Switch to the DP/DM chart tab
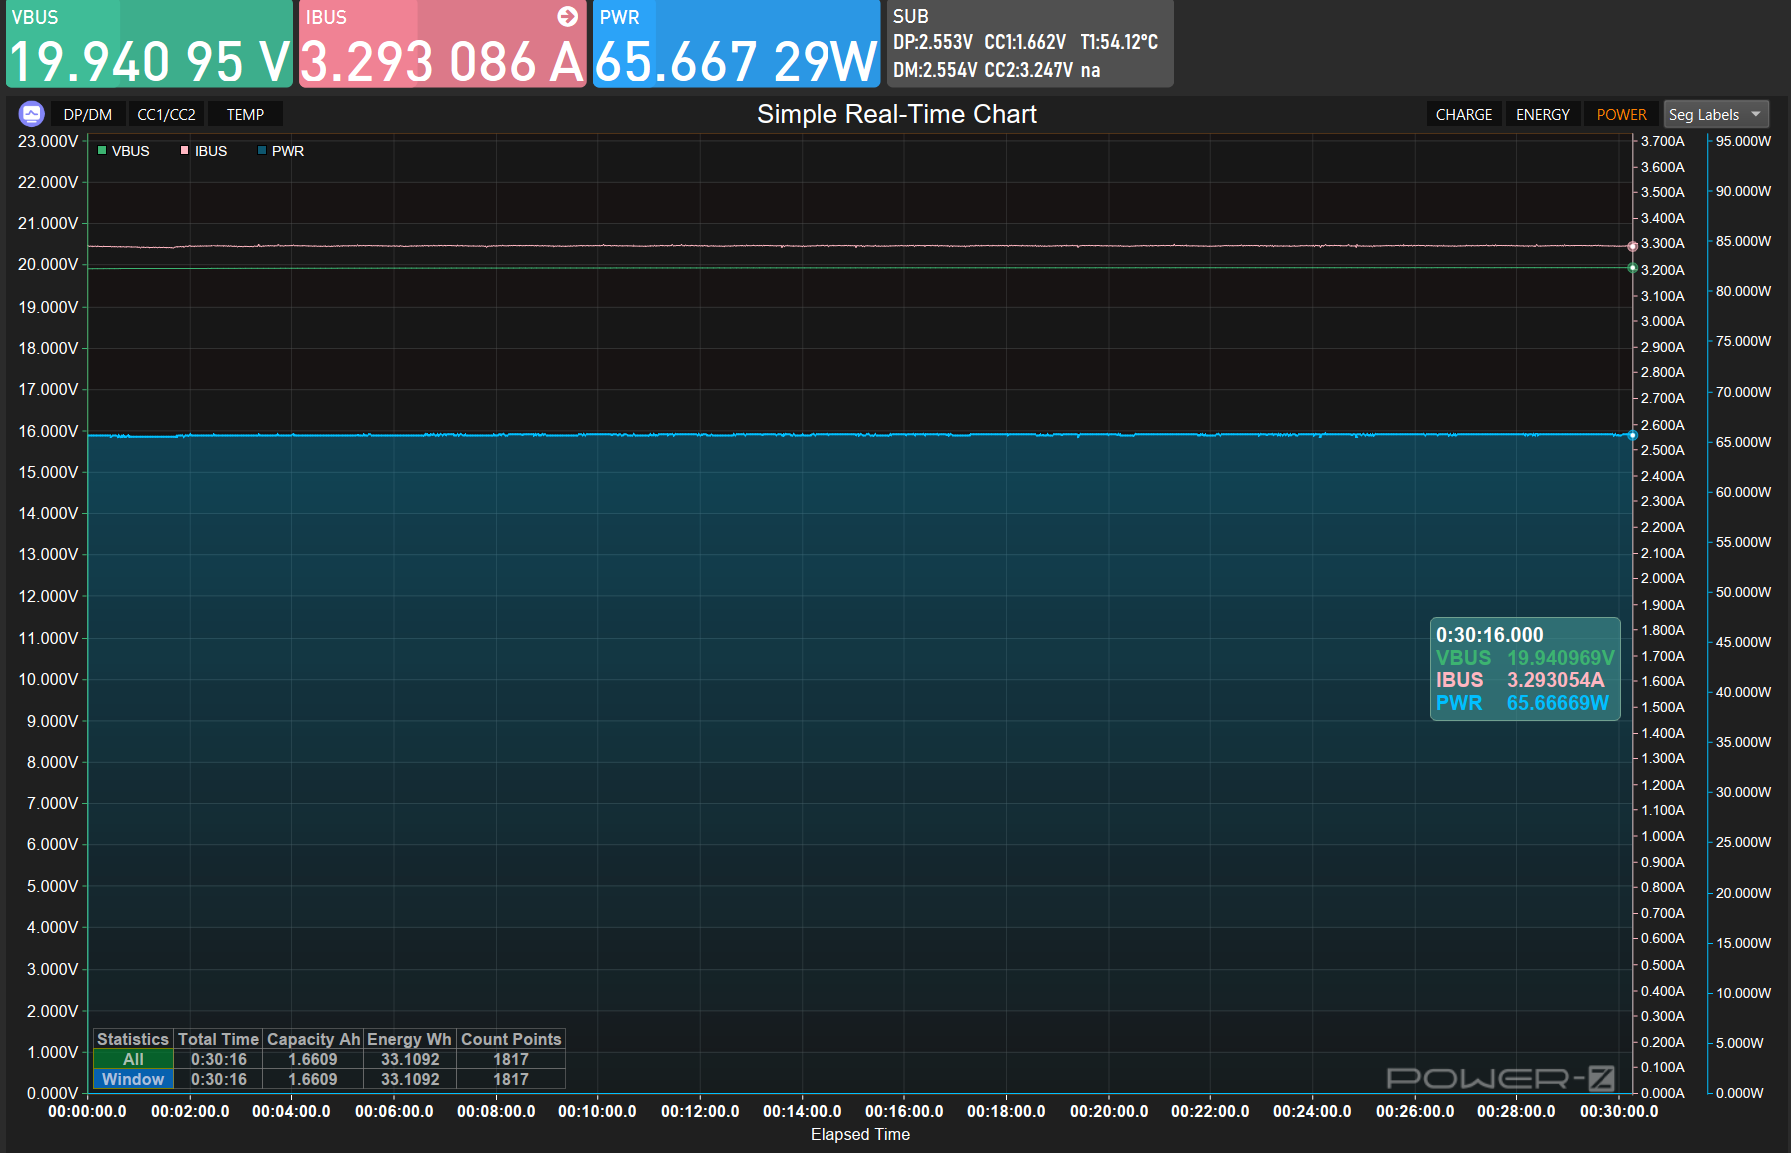 click(x=88, y=114)
